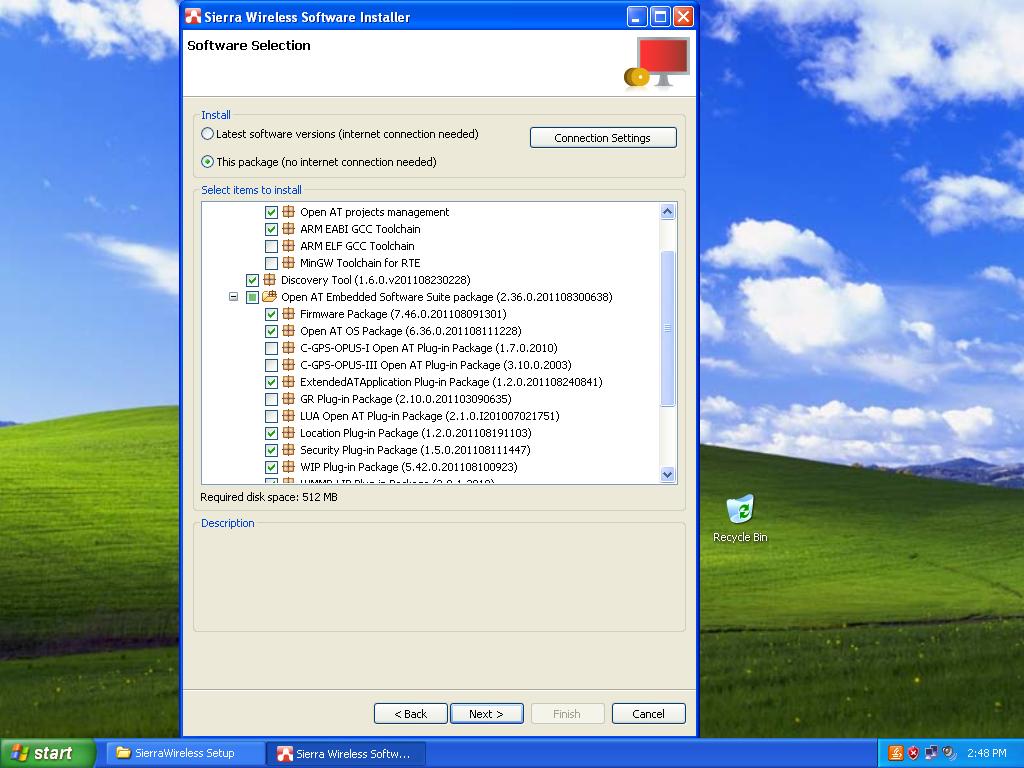
Task: Click scrollbar up arrow in items list
Action: coord(667,211)
